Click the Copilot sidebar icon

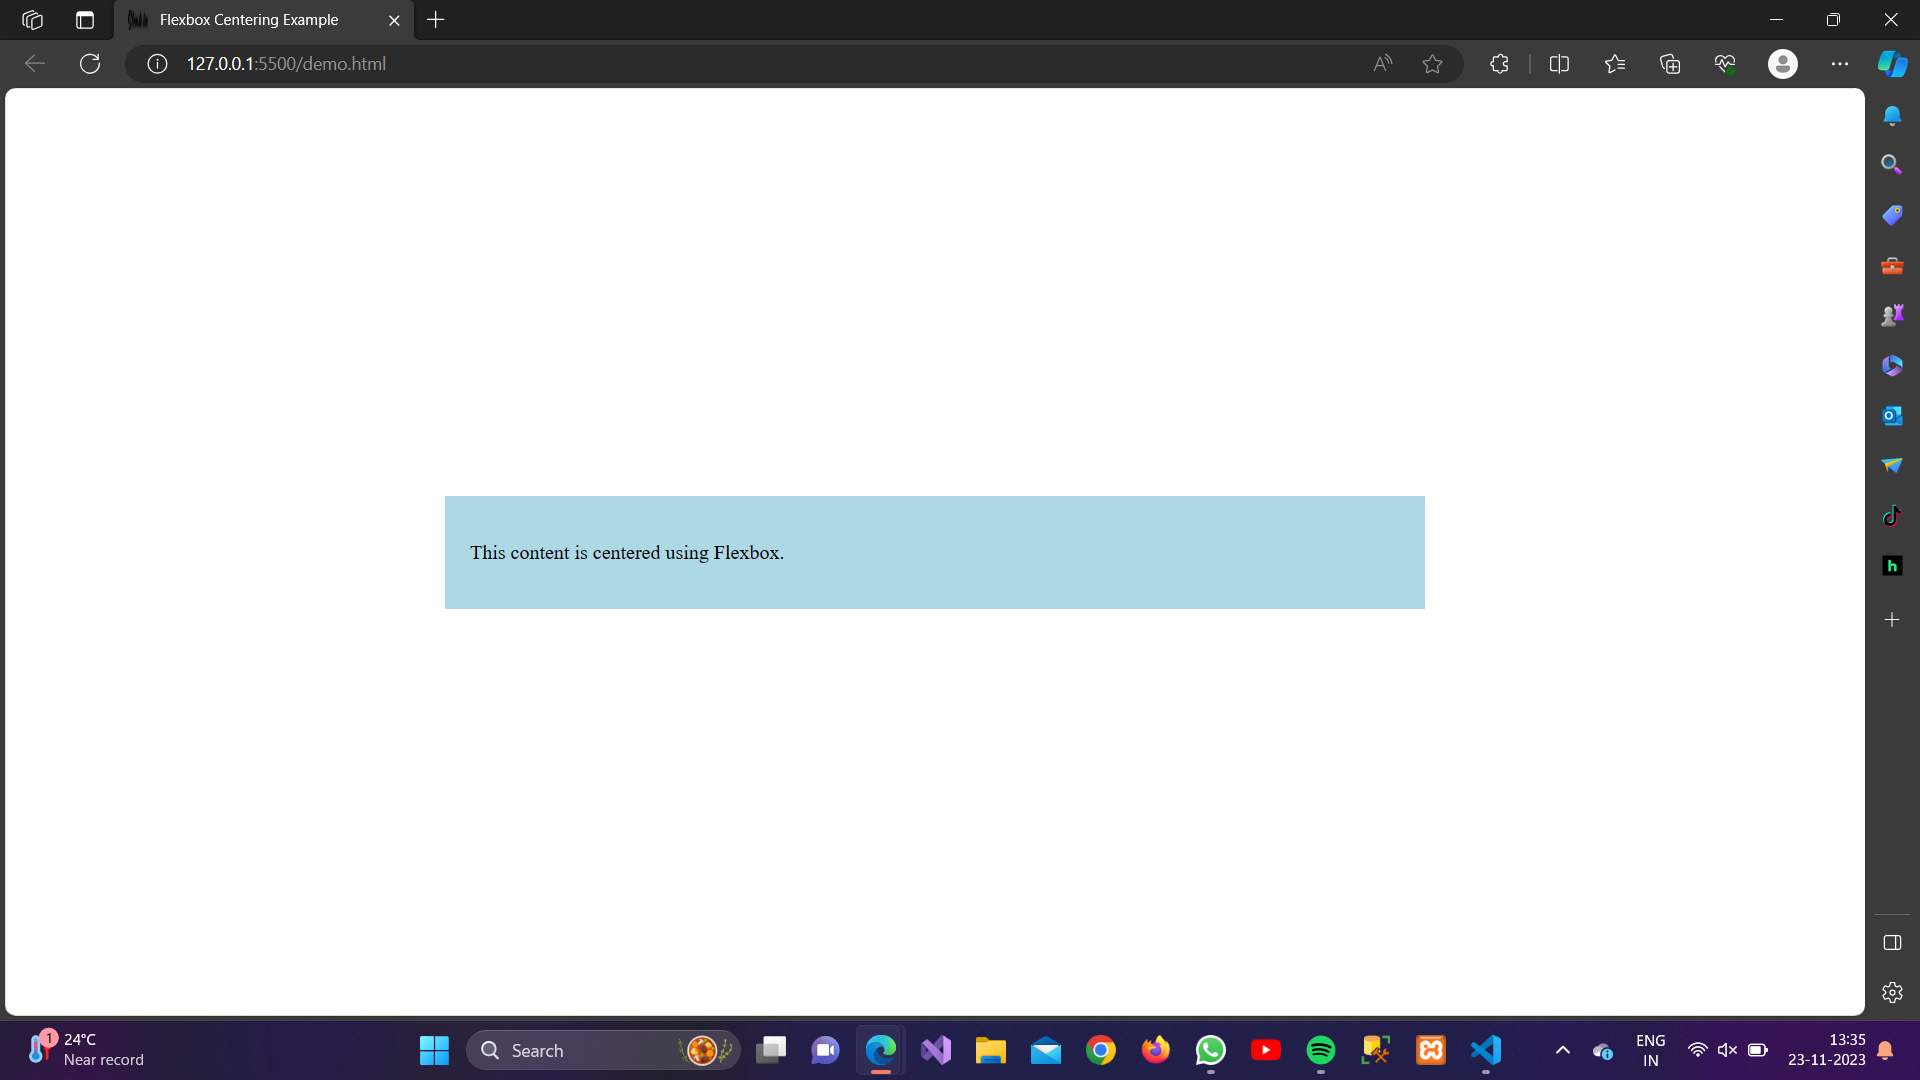(1892, 64)
